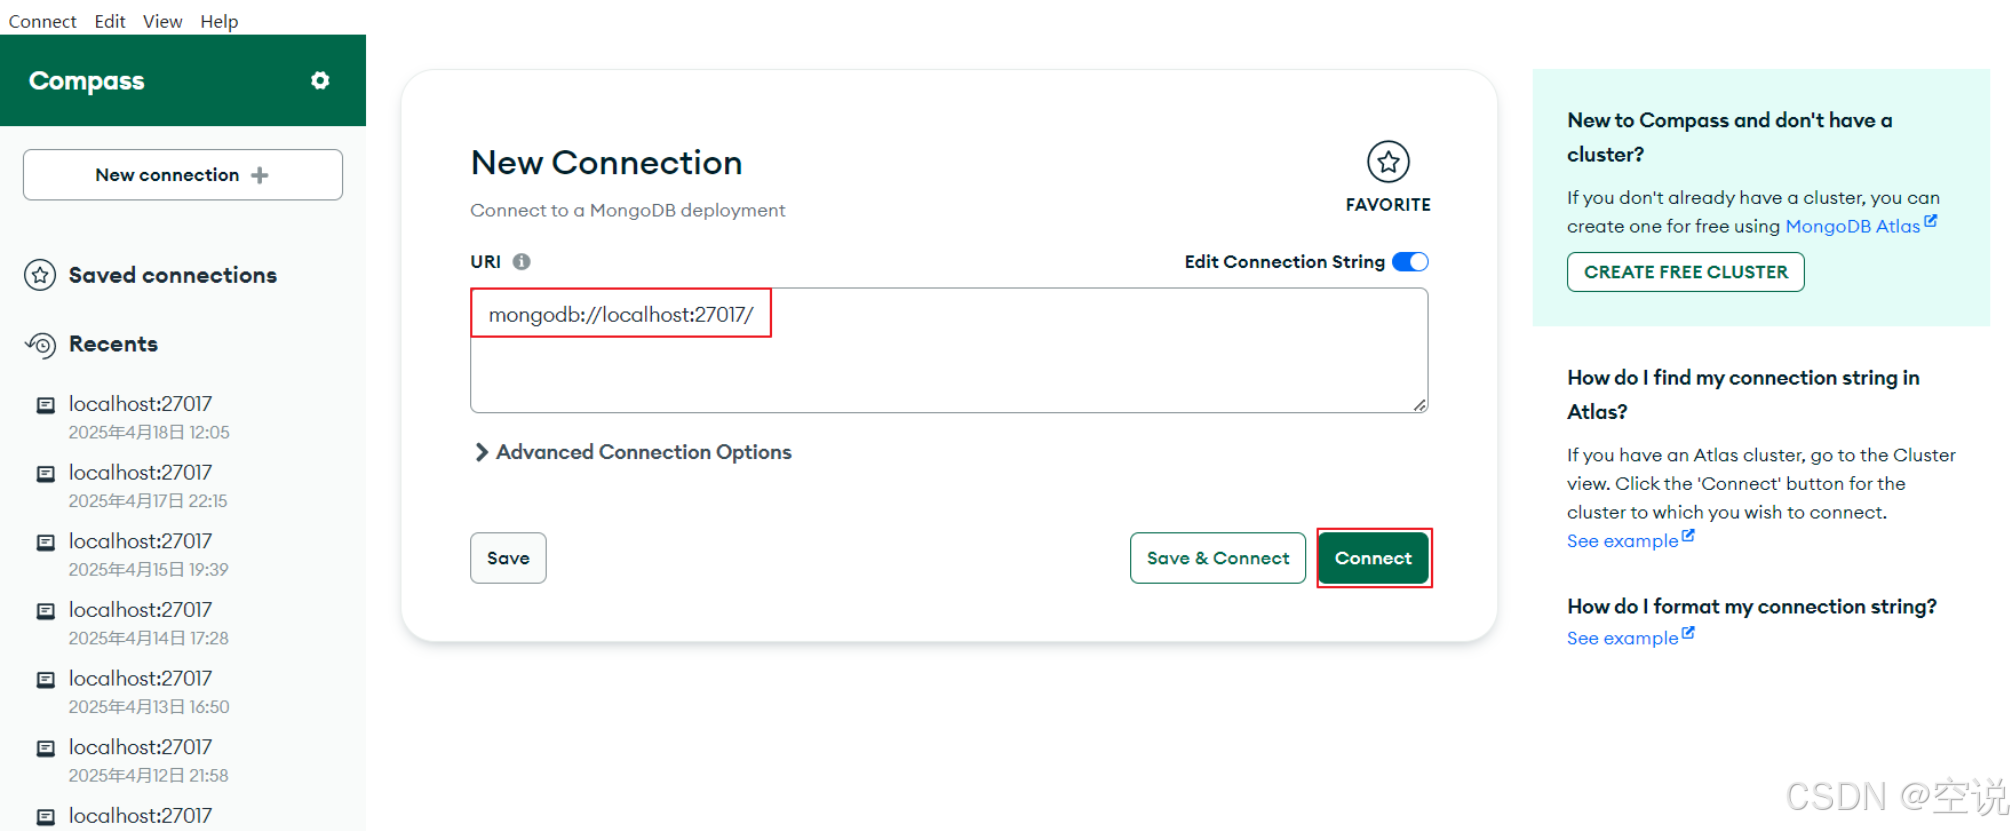Click the Compass title in sidebar header
2014x831 pixels.
pyautogui.click(x=86, y=81)
